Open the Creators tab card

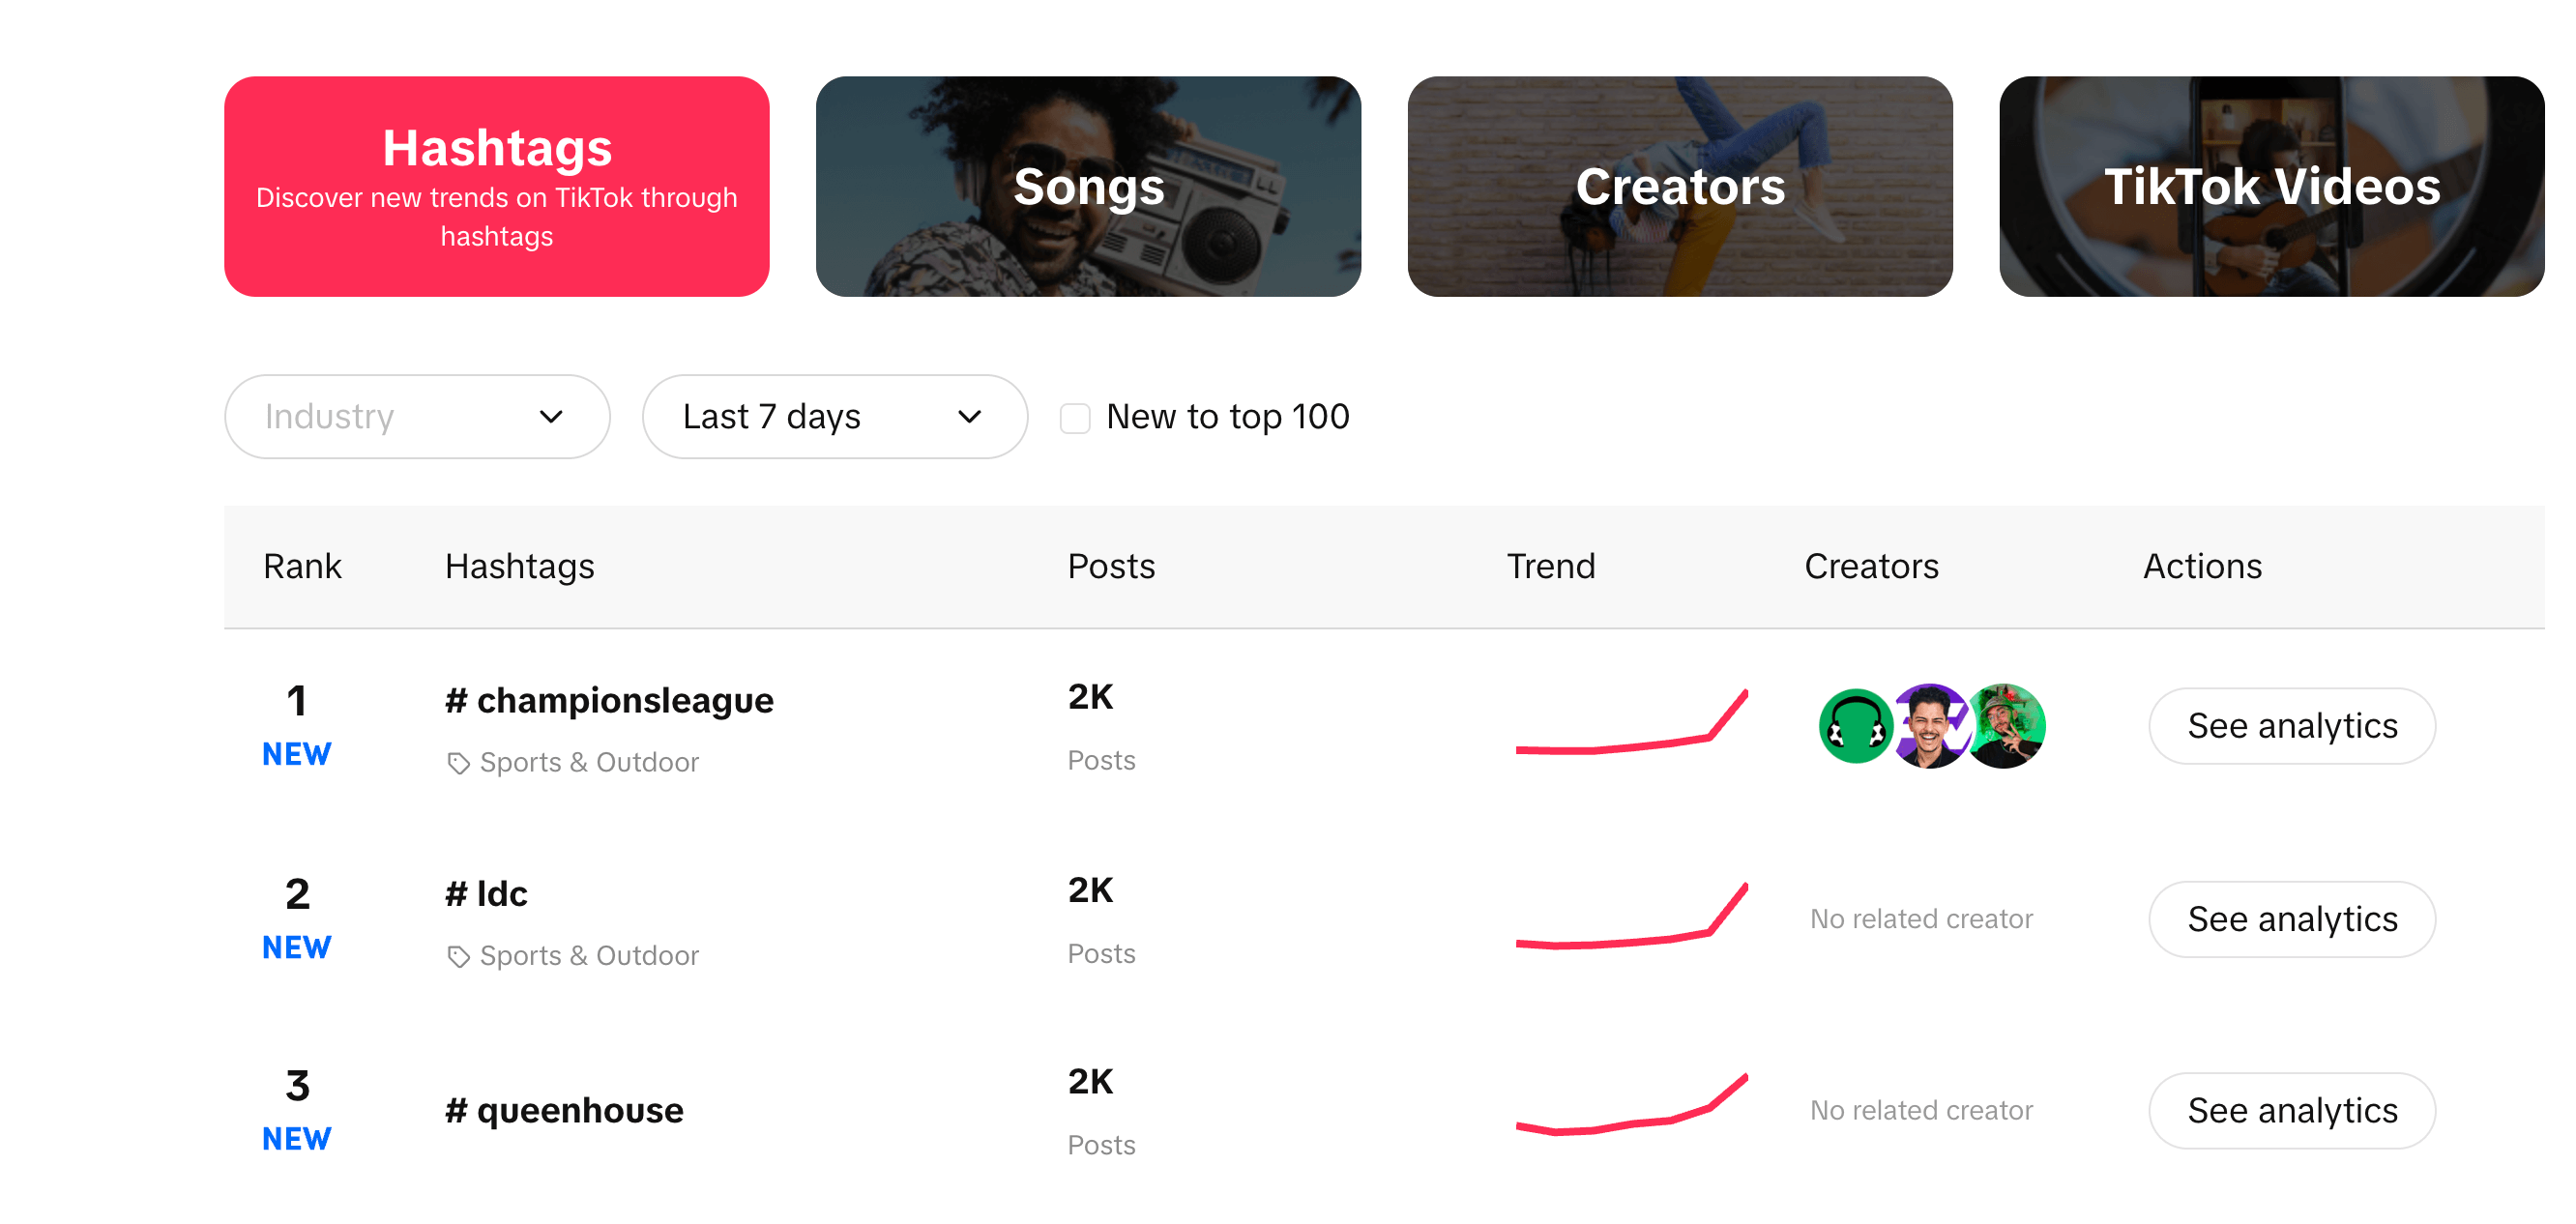coord(1679,187)
